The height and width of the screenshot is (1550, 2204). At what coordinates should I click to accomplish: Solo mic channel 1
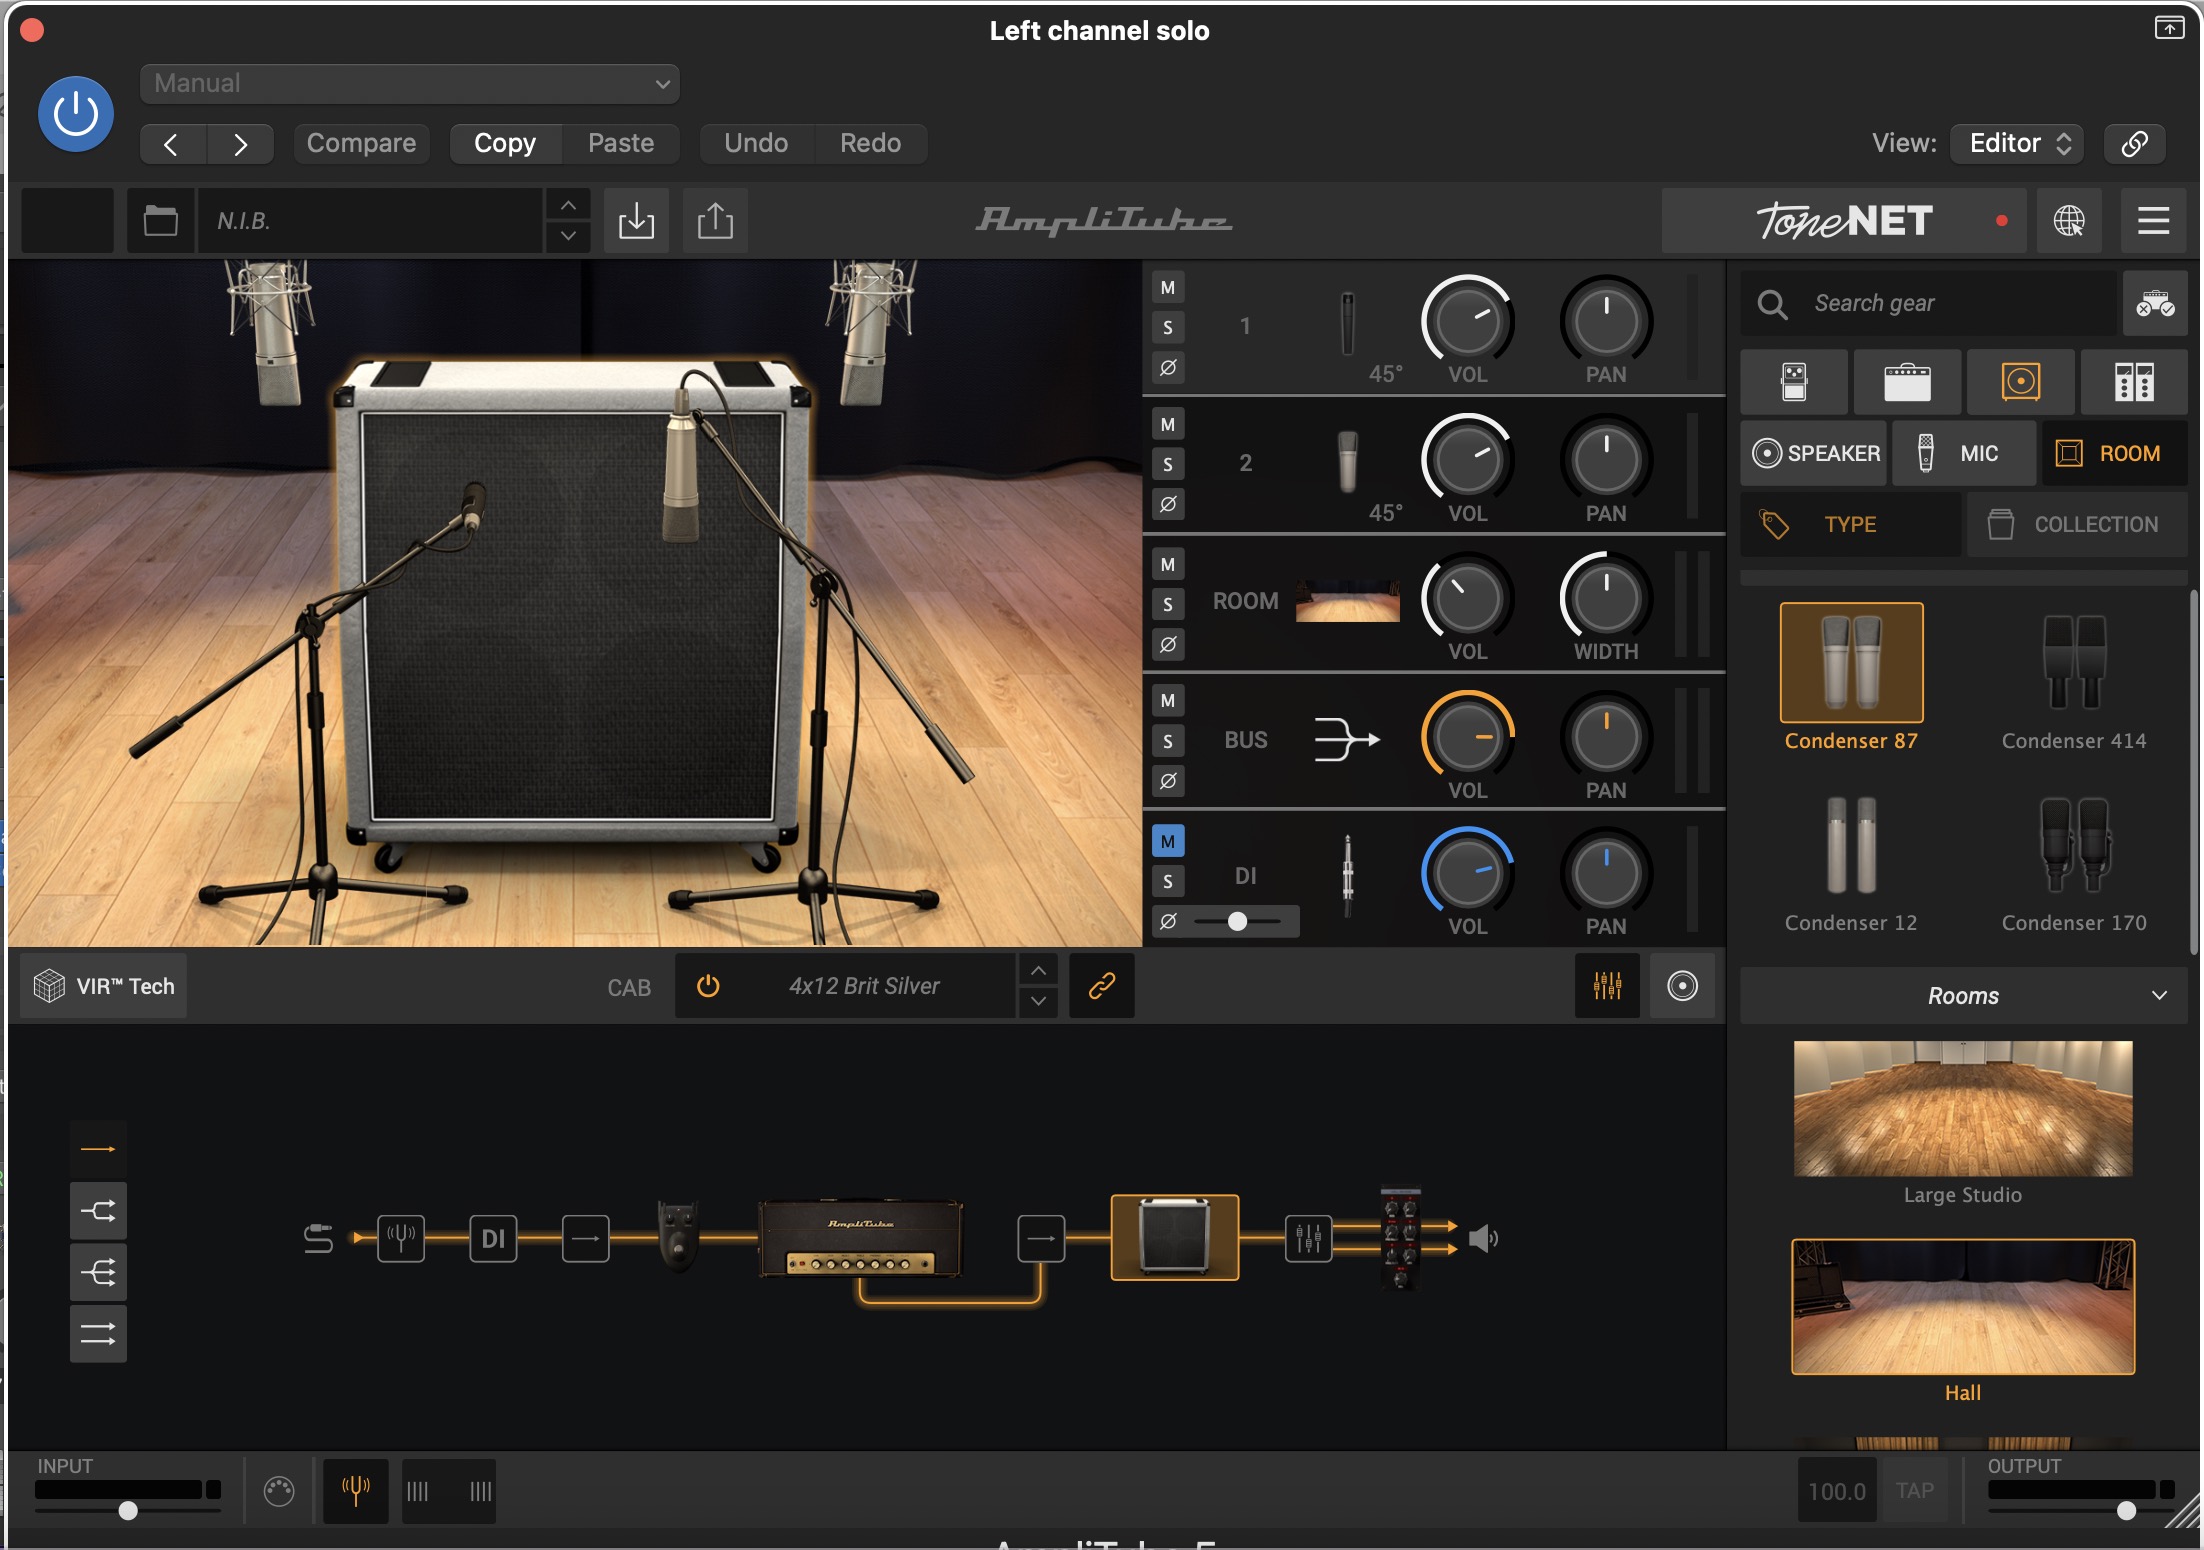[1168, 328]
